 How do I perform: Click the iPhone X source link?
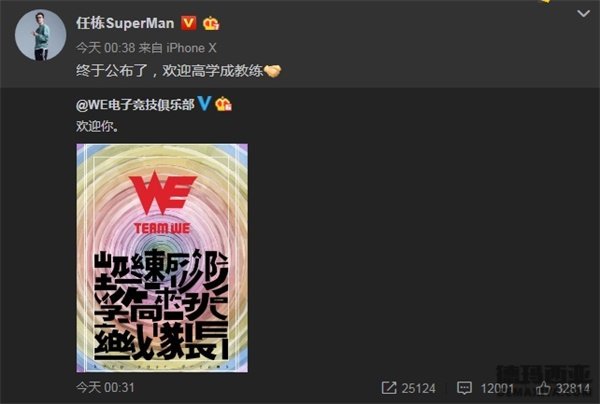pos(191,48)
